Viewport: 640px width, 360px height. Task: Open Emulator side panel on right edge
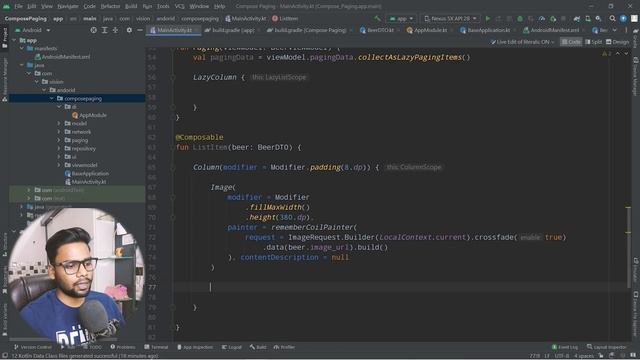[636, 269]
